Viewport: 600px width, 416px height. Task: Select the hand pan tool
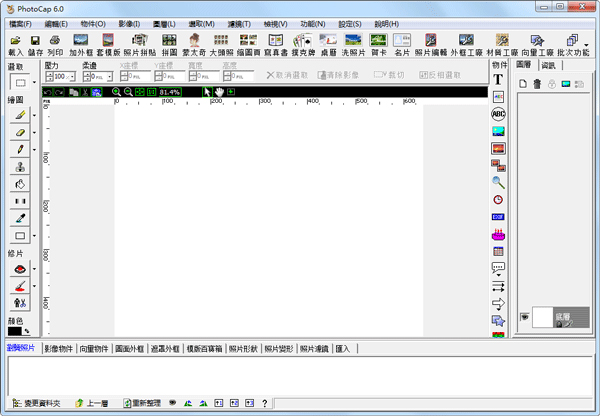pos(219,92)
